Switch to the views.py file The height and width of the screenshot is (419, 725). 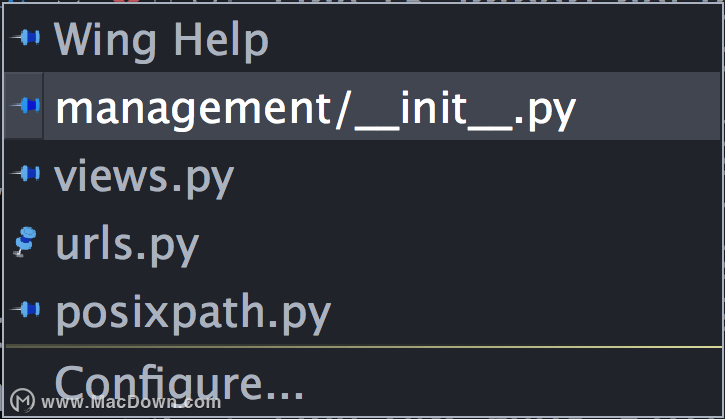coord(144,178)
